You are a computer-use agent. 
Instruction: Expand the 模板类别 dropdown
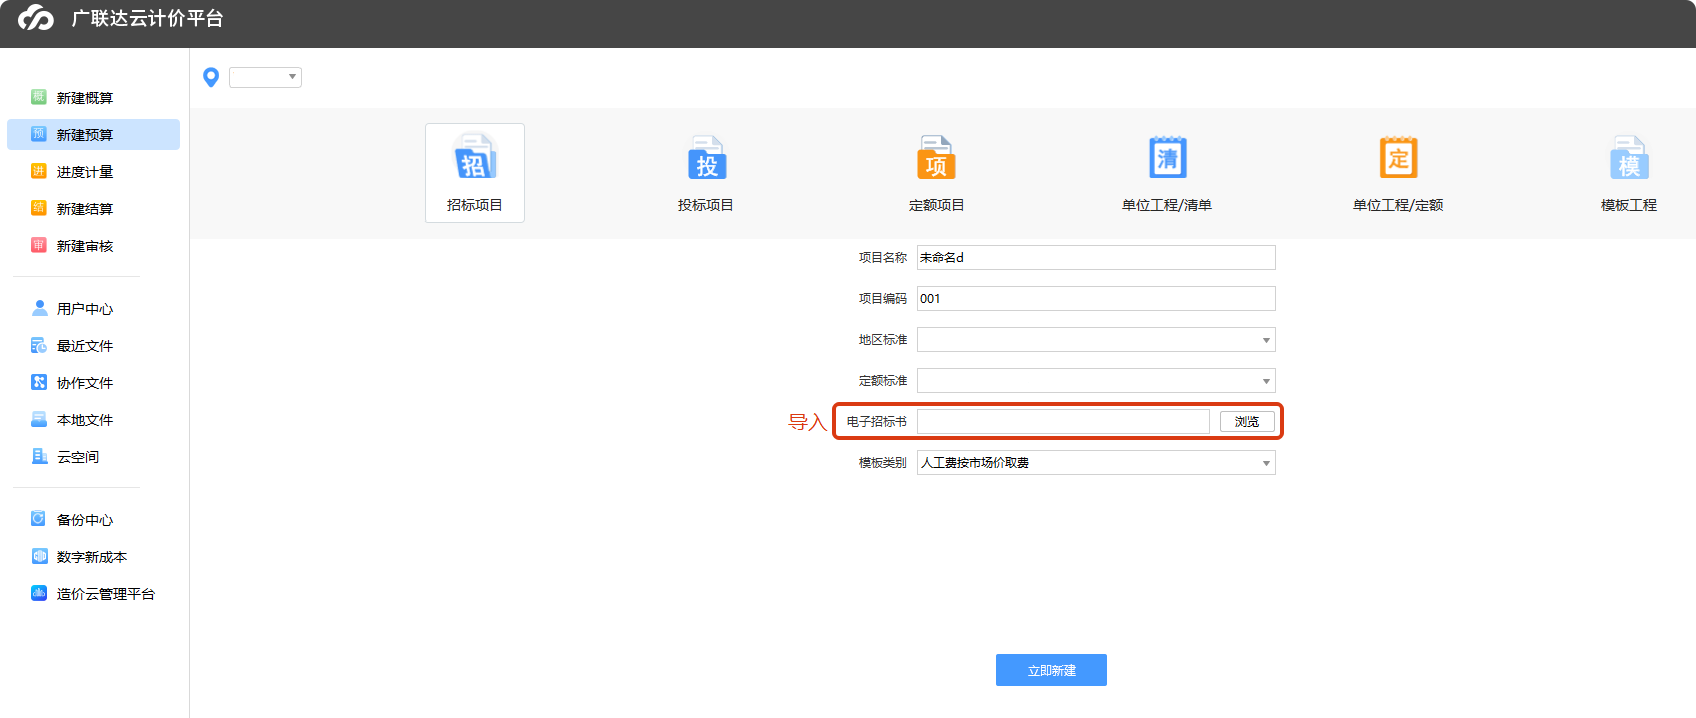[x=1096, y=462]
